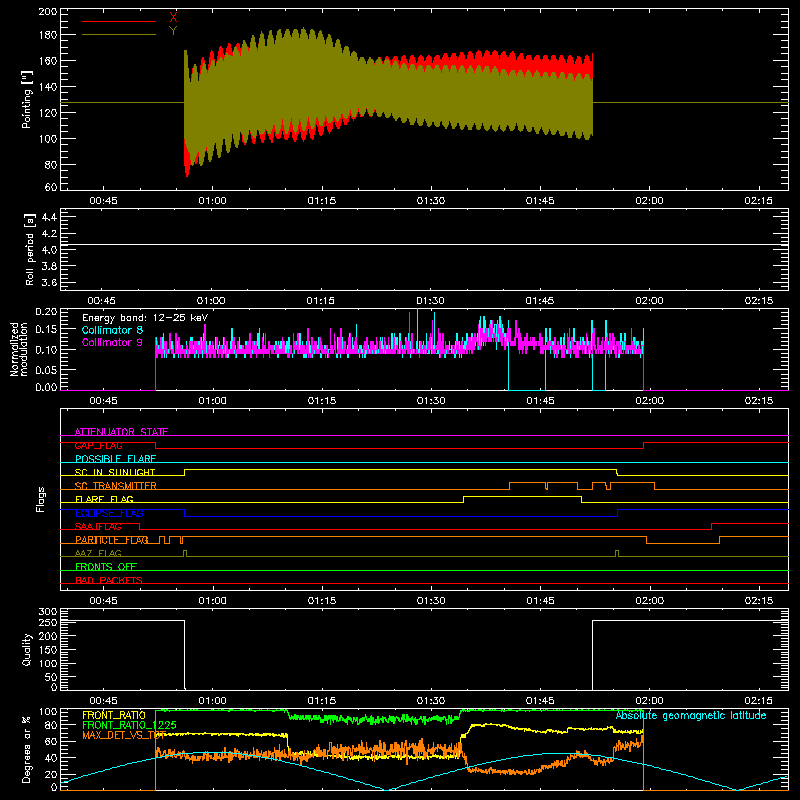The image size is (800, 800).
Task: Click the GAP_FLAG label
Action: point(98,445)
